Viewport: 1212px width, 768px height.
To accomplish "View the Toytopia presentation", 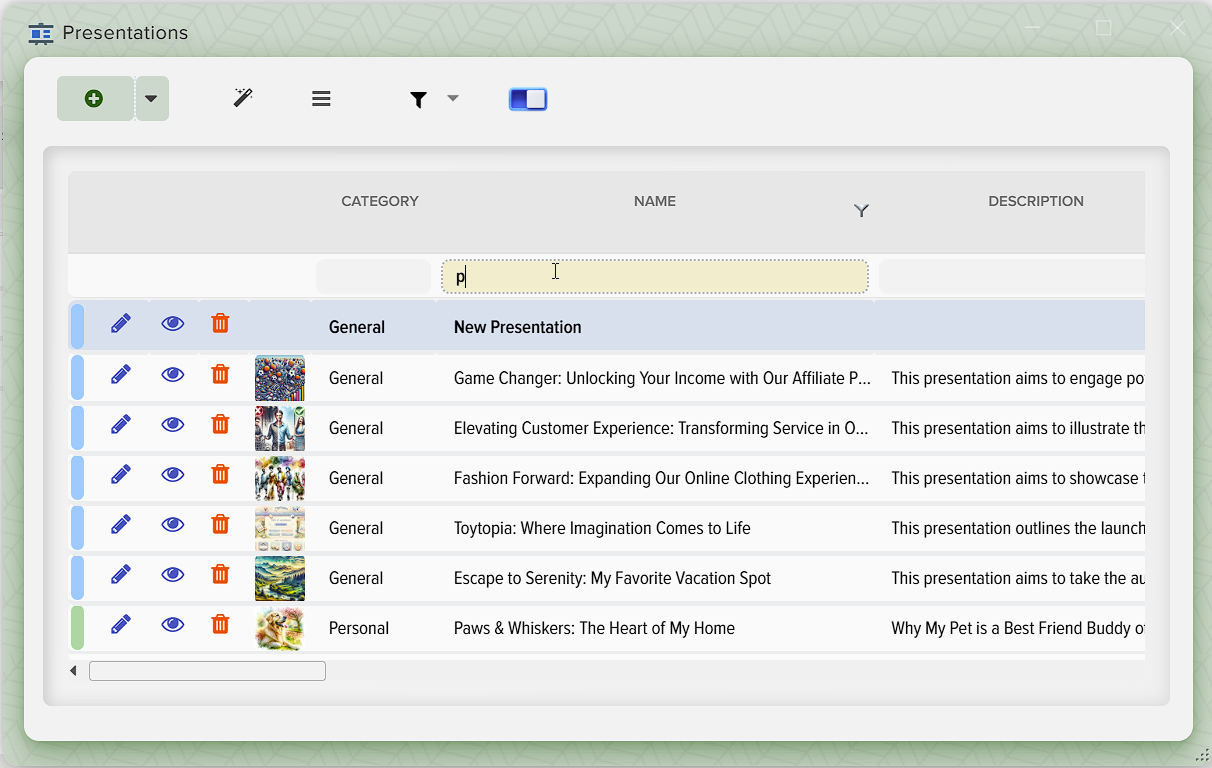I will click(x=173, y=525).
